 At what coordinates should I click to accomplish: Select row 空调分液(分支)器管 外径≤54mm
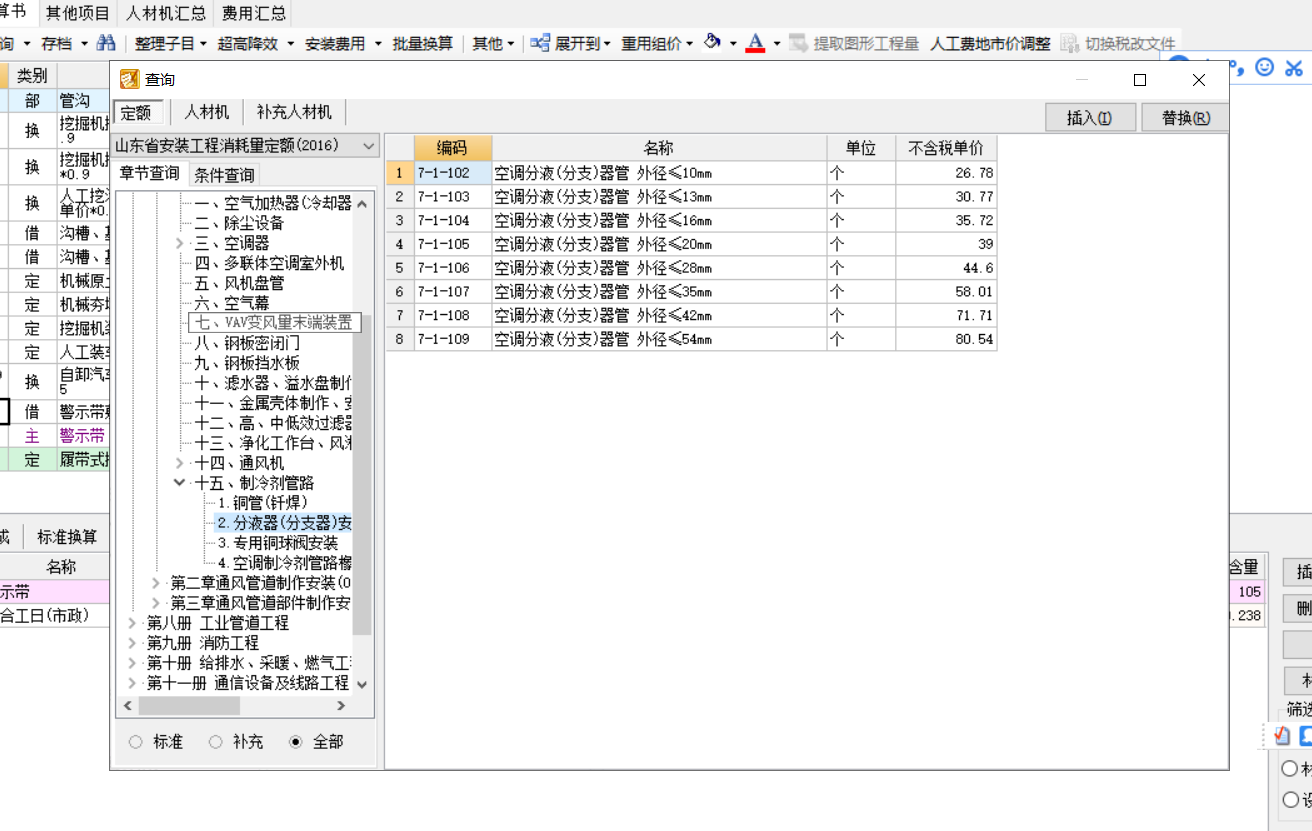click(691, 340)
